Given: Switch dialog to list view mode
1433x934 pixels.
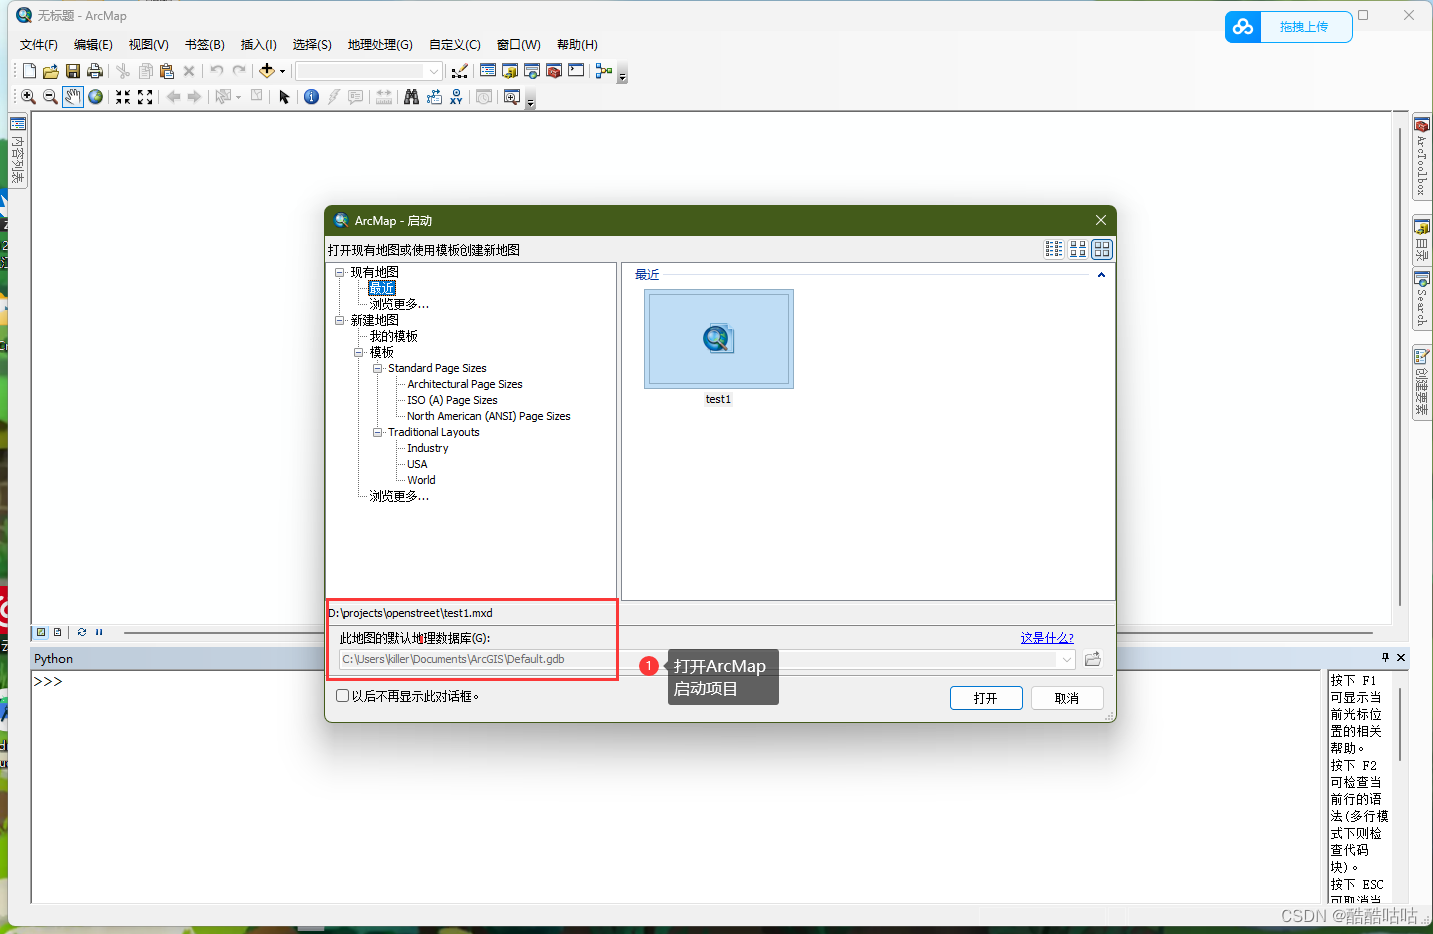Looking at the screenshot, I should click(1054, 249).
